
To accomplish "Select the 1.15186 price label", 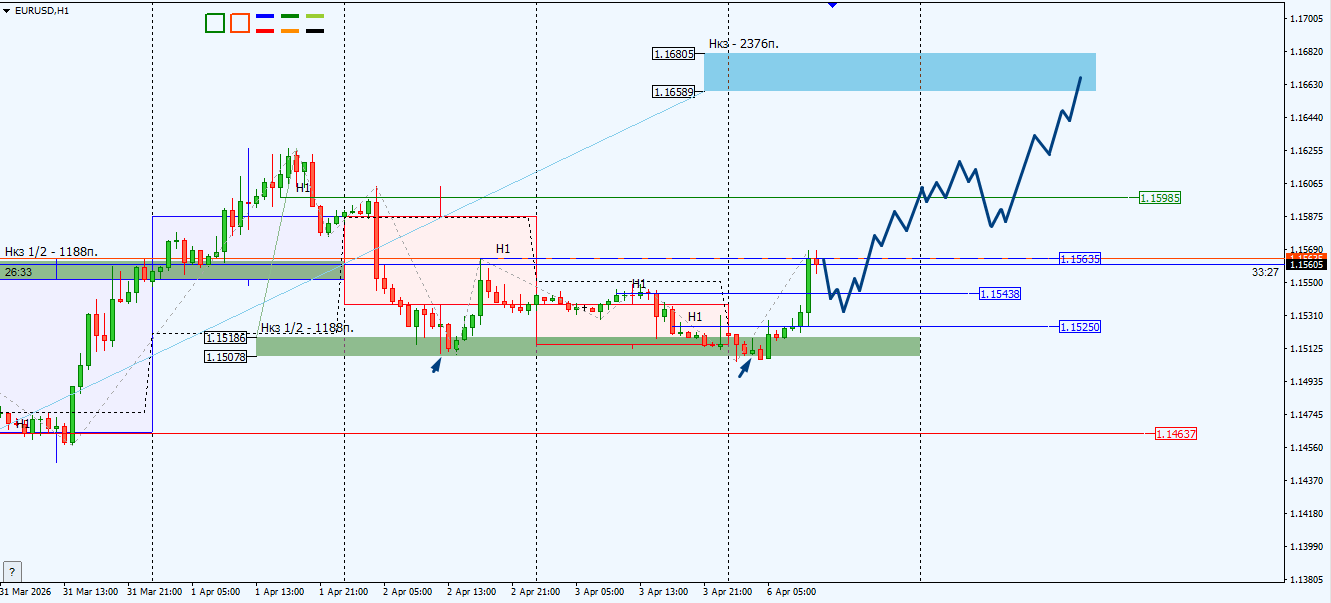I will coord(225,338).
